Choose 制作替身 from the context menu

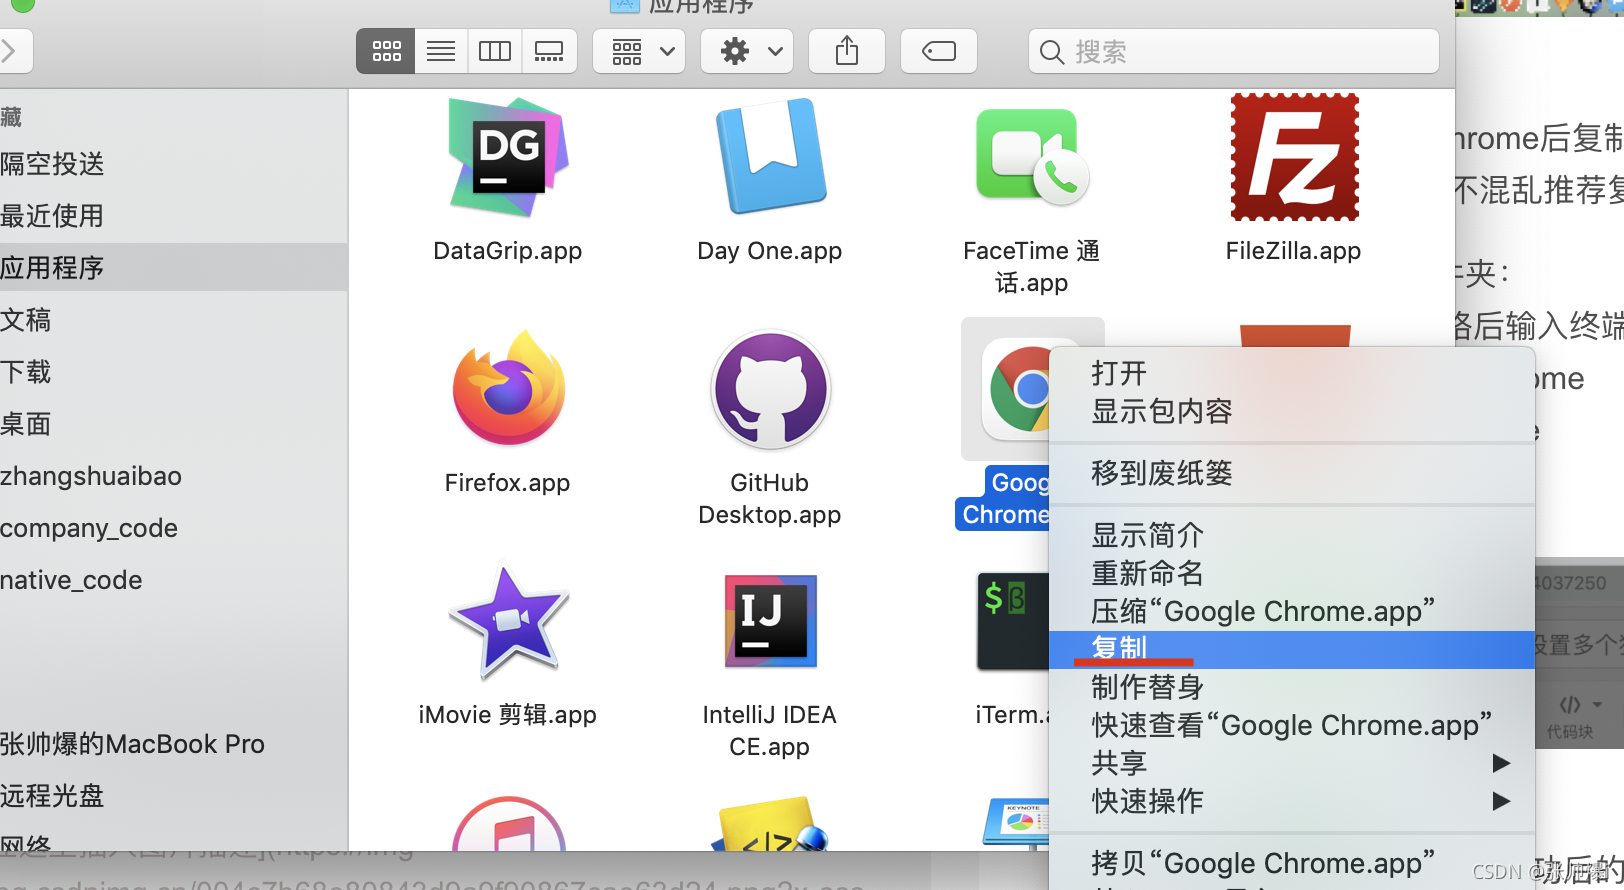[x=1292, y=687]
